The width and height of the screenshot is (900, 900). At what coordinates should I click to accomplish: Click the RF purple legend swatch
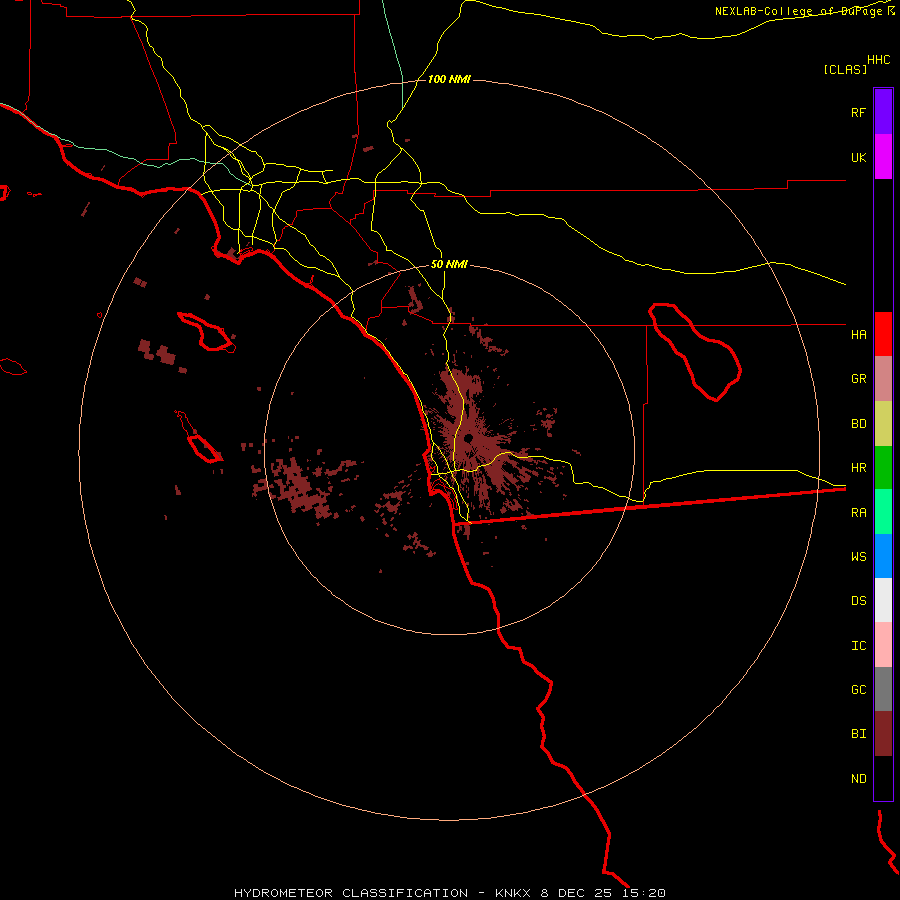[x=883, y=112]
